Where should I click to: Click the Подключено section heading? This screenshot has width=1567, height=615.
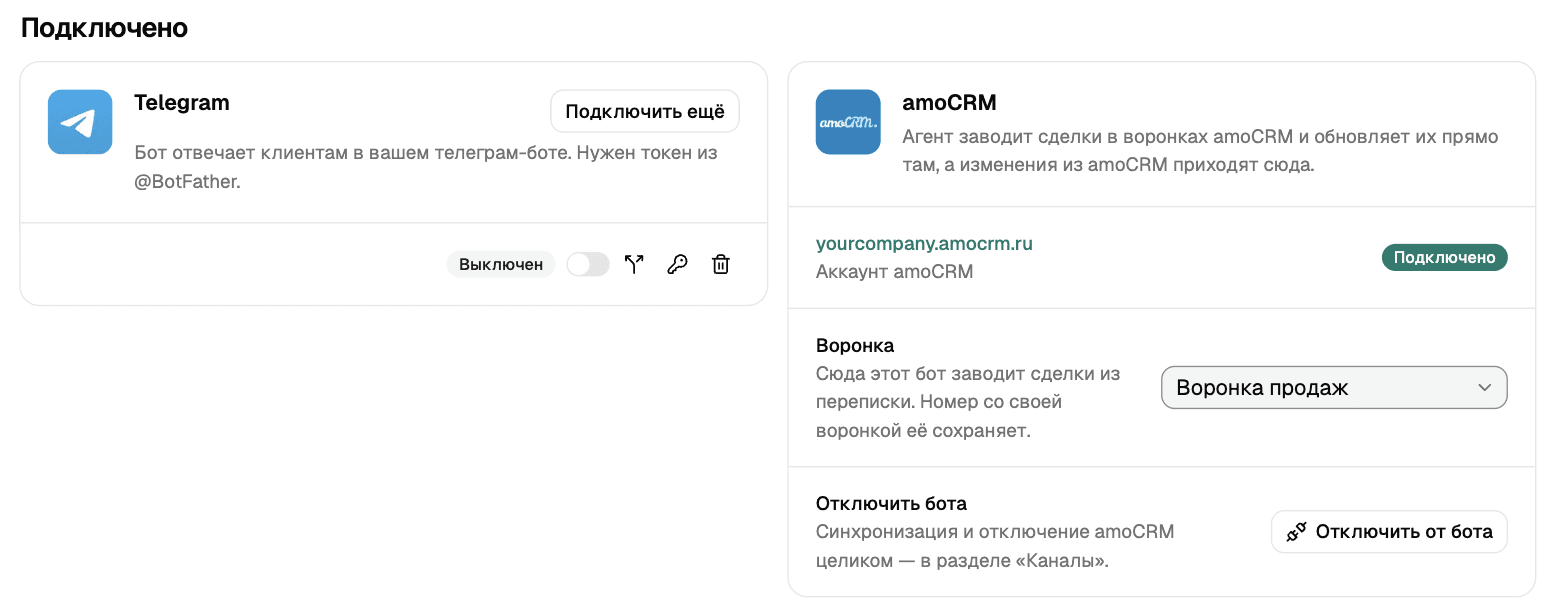click(104, 28)
